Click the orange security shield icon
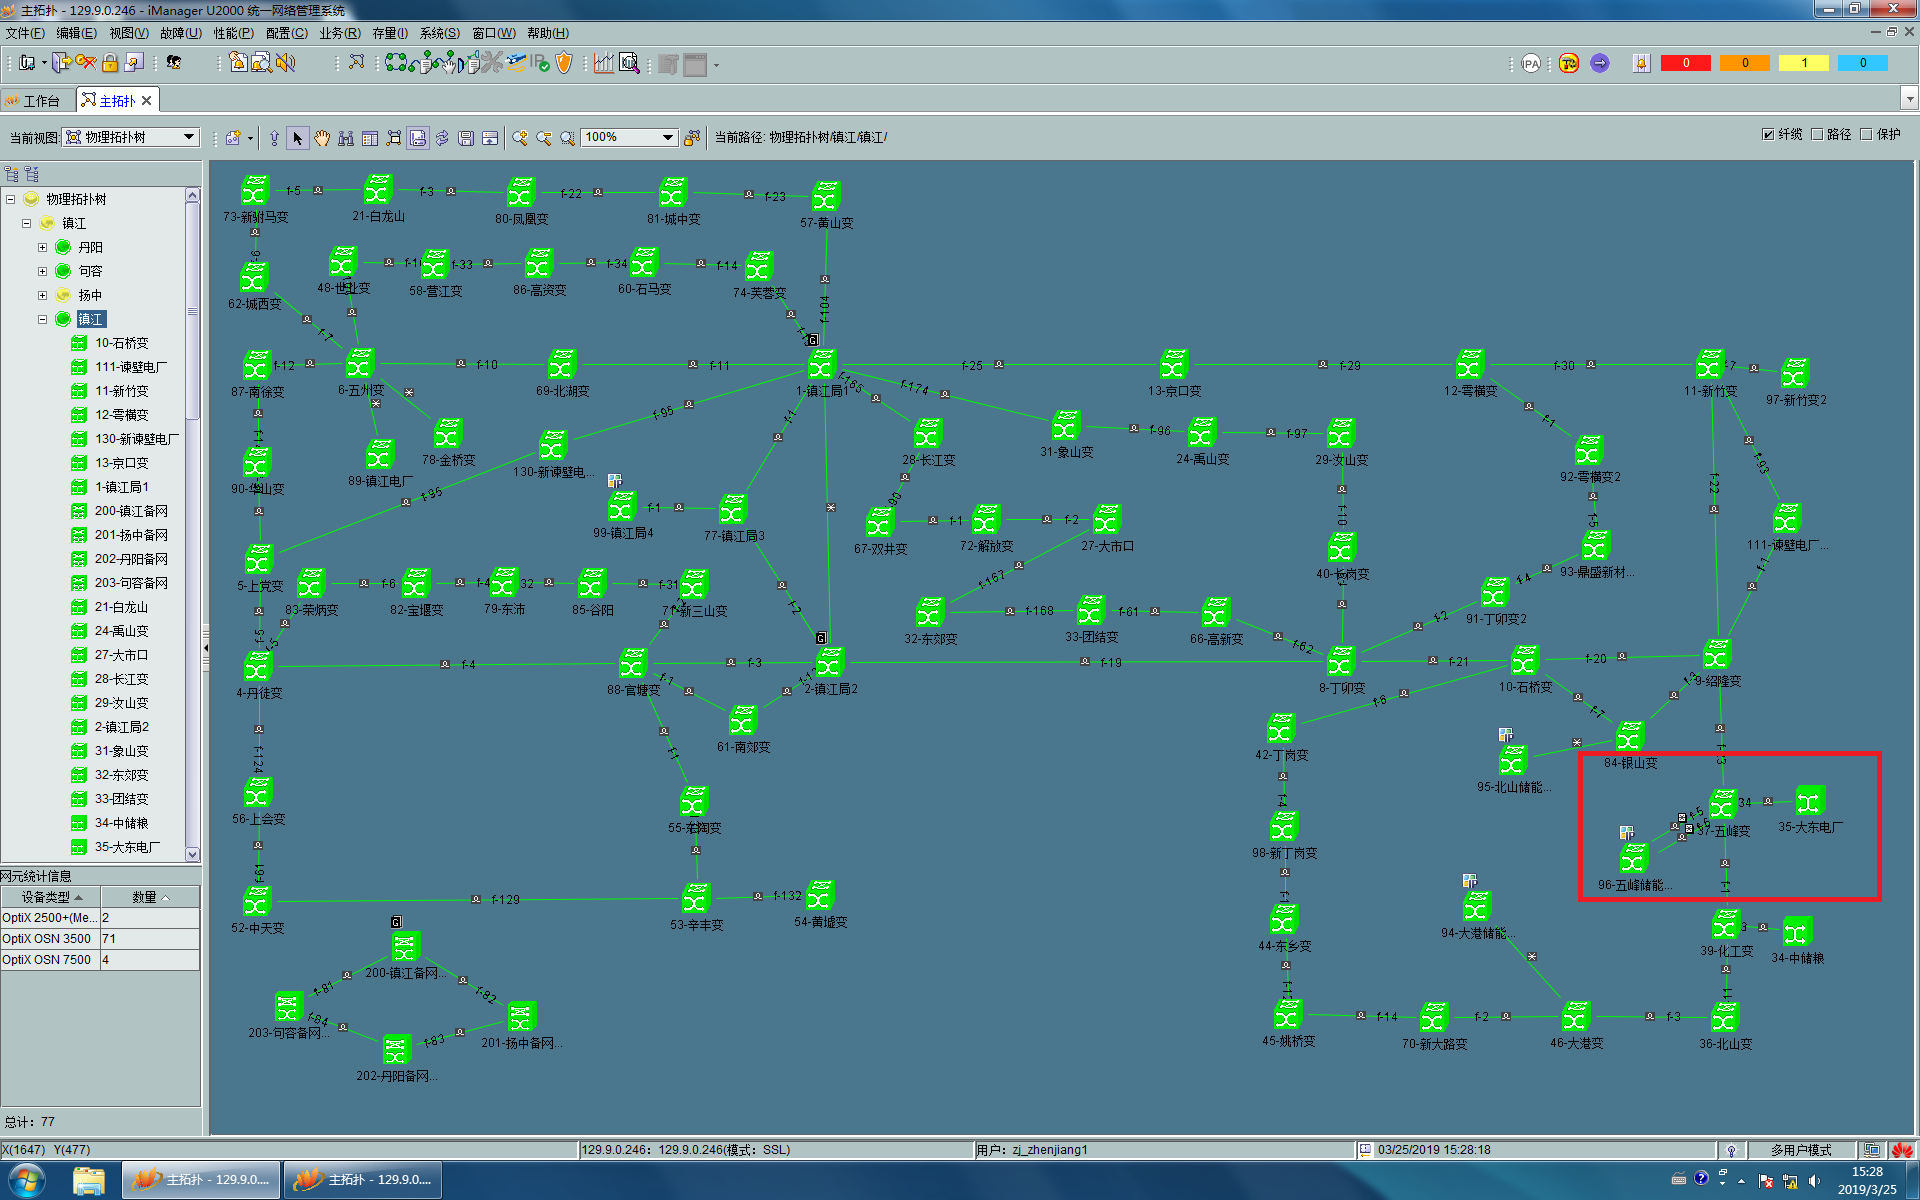1920x1200 pixels. click(564, 63)
